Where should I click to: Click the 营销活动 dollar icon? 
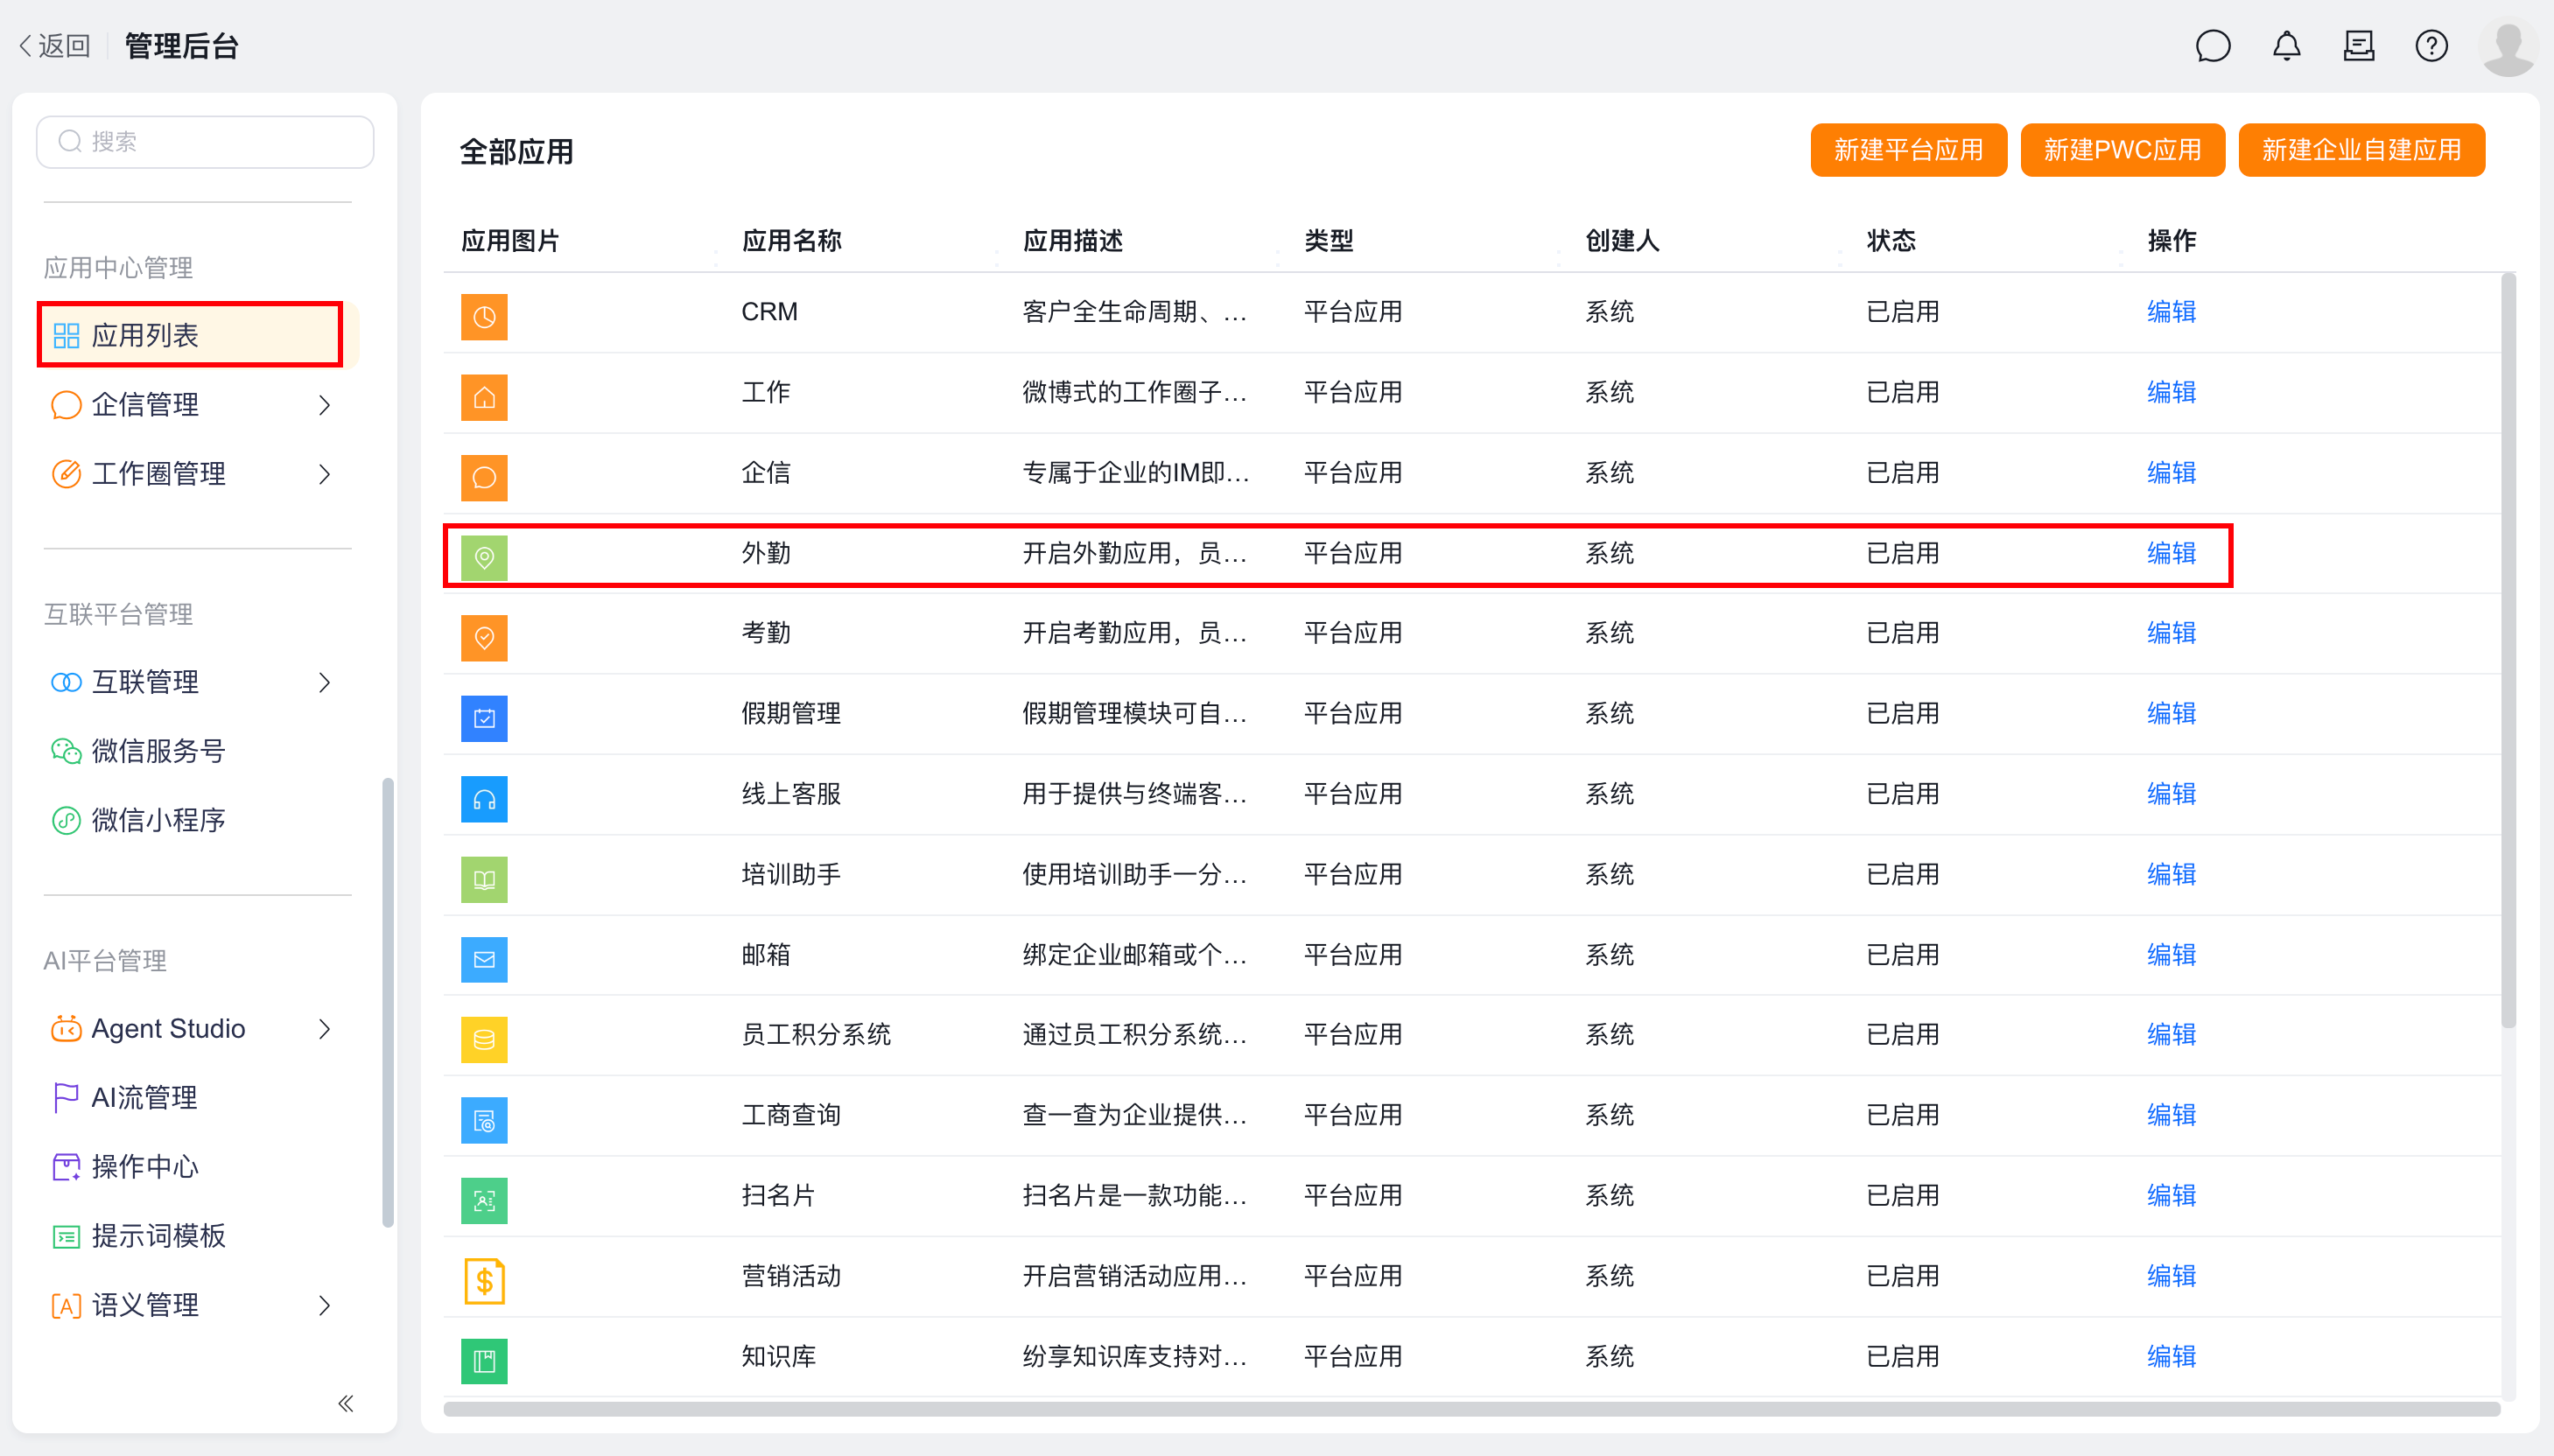(484, 1281)
